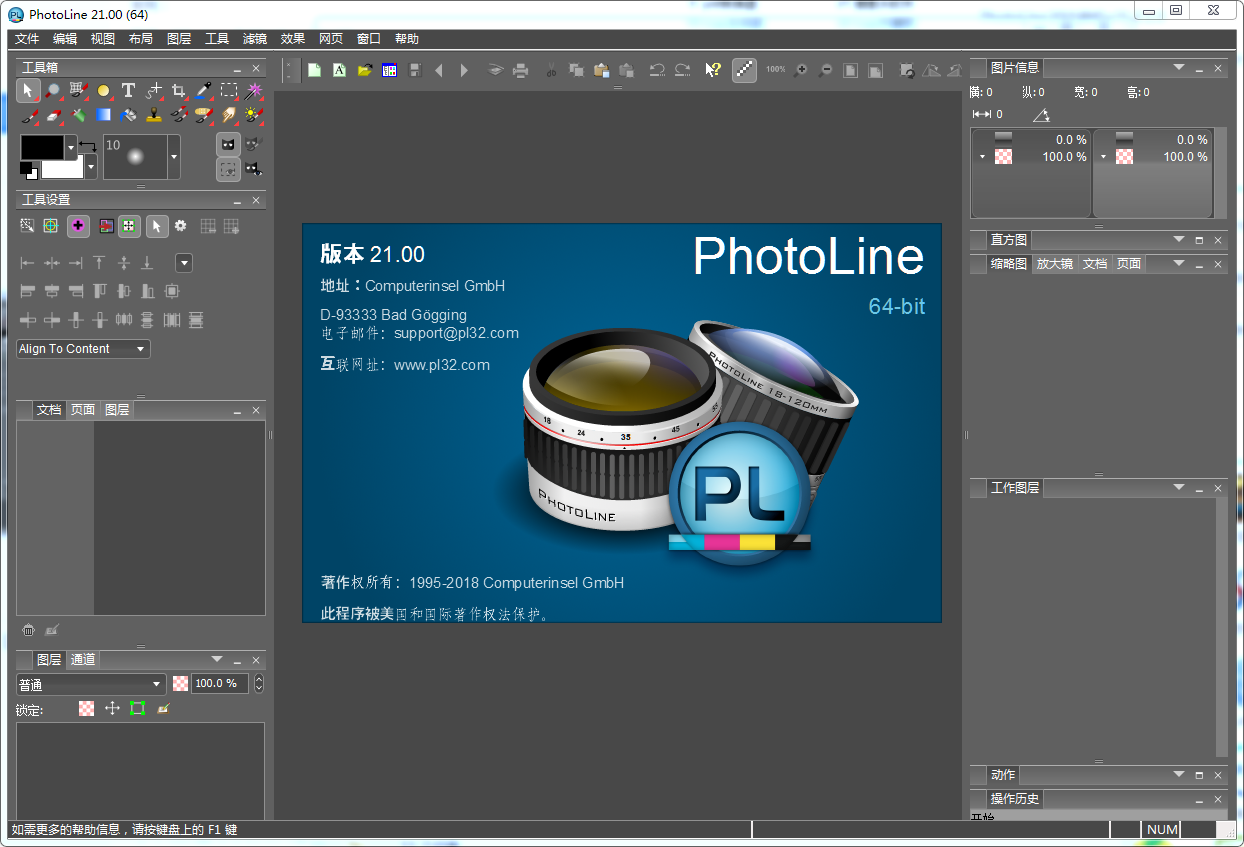Click the Zoom In magnifier in toolbar

click(x=801, y=70)
